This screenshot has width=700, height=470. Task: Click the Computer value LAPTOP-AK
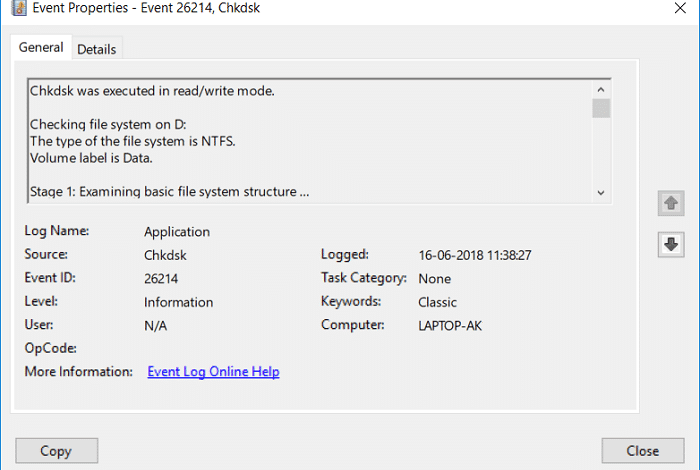pyautogui.click(x=450, y=326)
